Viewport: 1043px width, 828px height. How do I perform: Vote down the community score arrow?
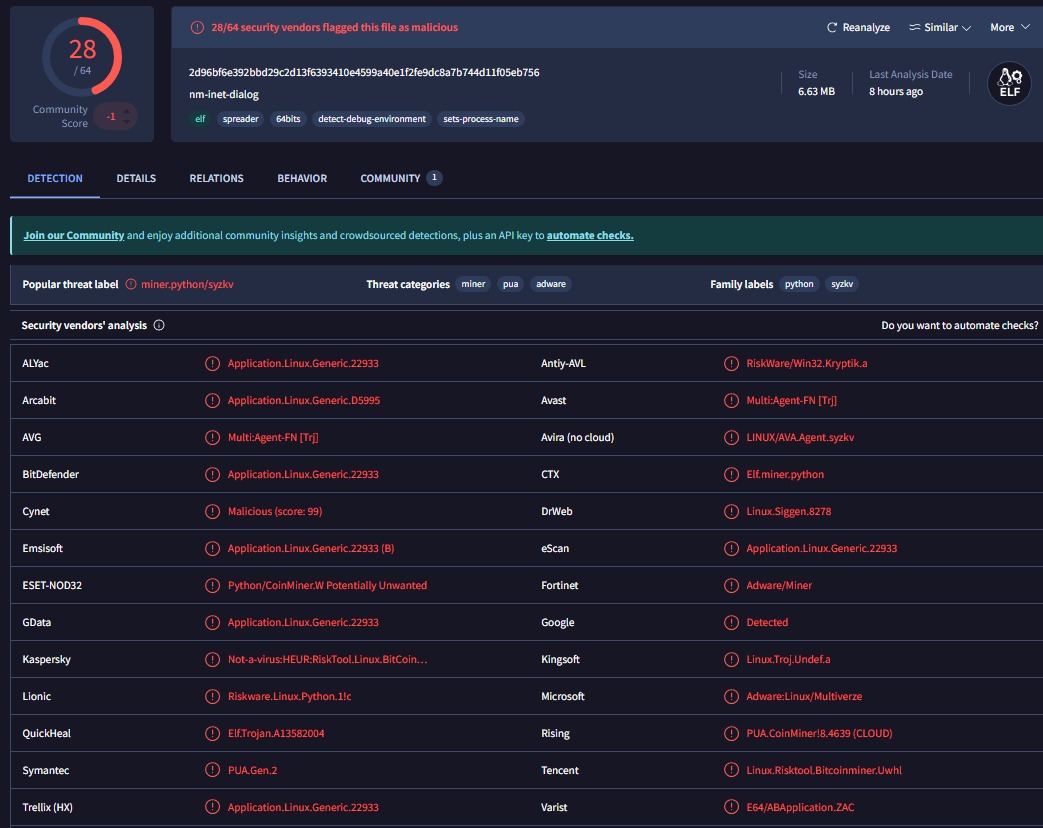[126, 122]
